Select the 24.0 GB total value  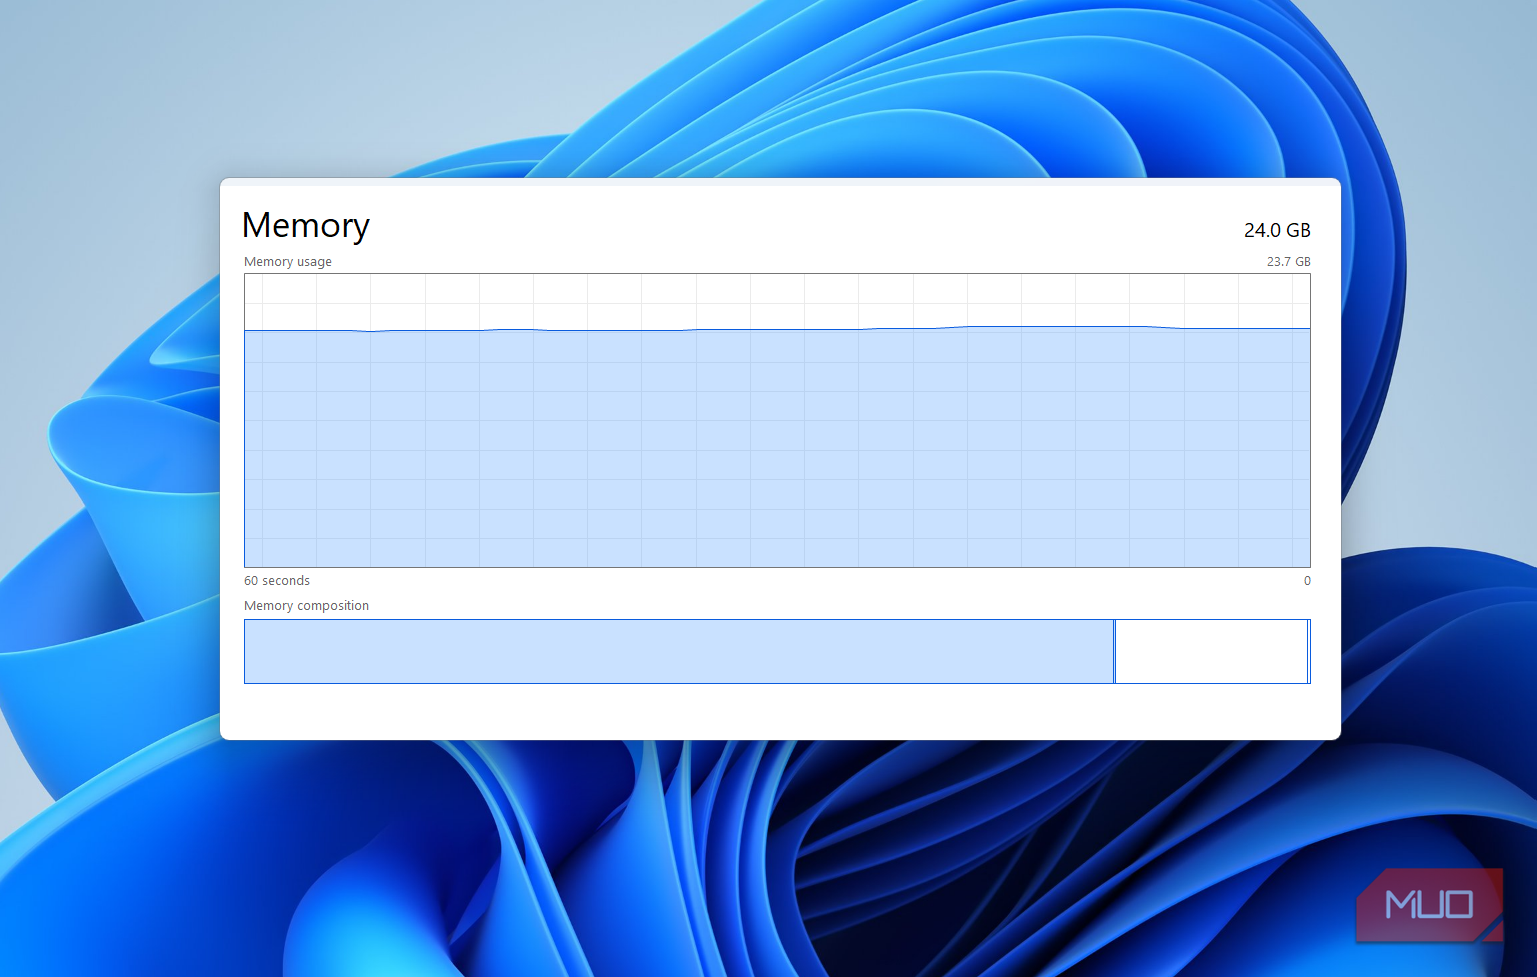[x=1277, y=230]
